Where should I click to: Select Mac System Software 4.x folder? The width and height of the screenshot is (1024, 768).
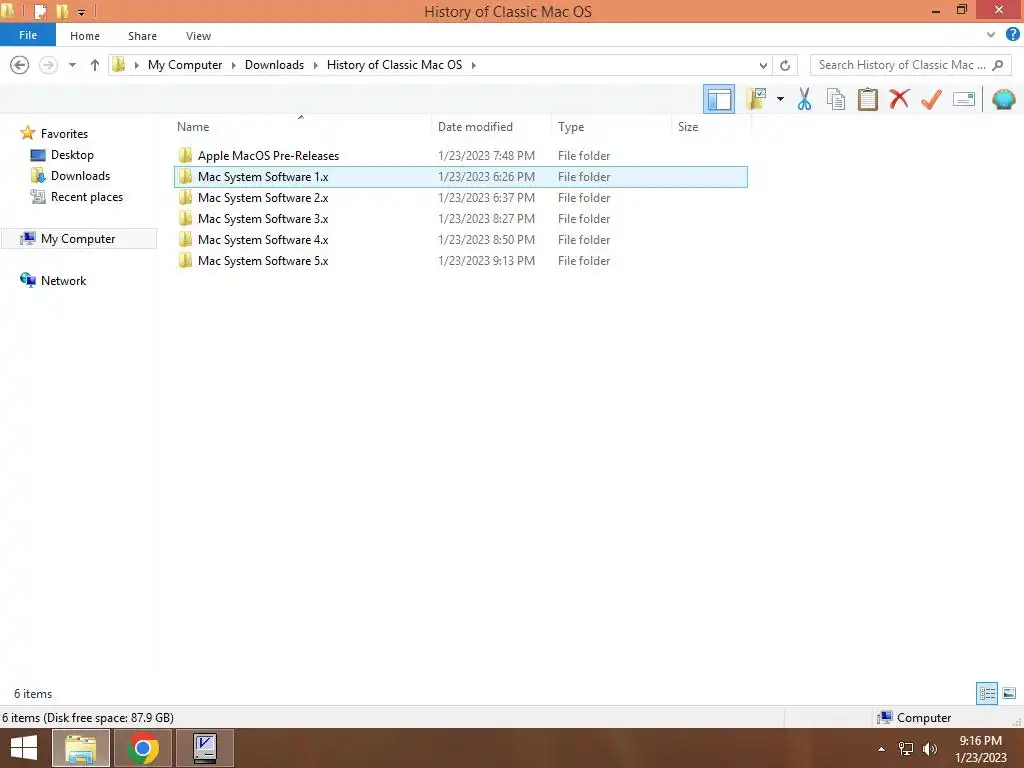460,239
